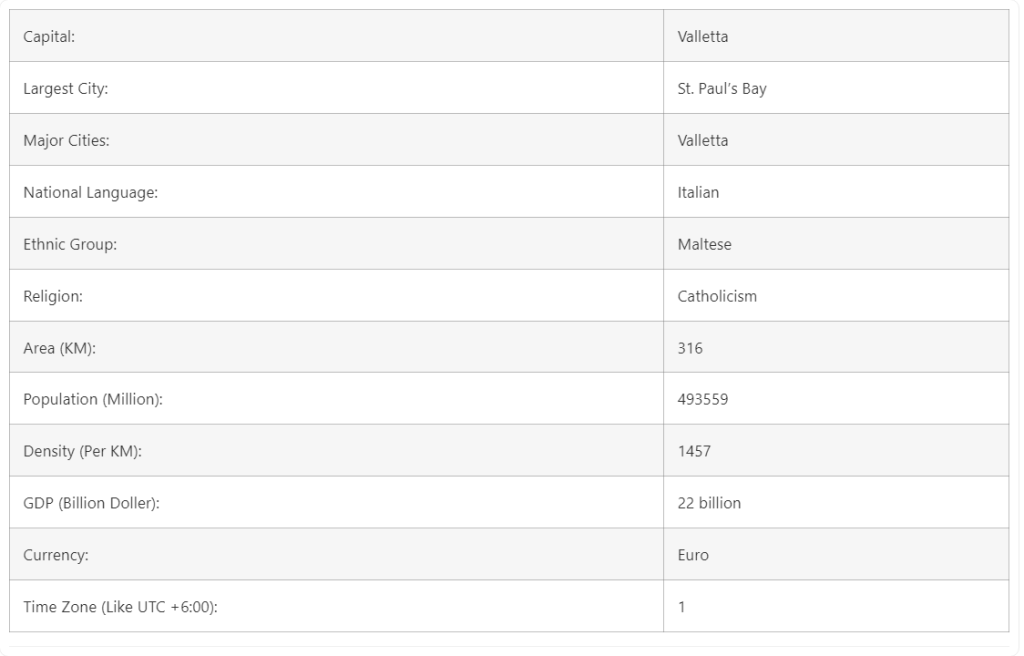Click the Area (KM) value 316
Image resolution: width=1024 pixels, height=656 pixels.
point(690,349)
